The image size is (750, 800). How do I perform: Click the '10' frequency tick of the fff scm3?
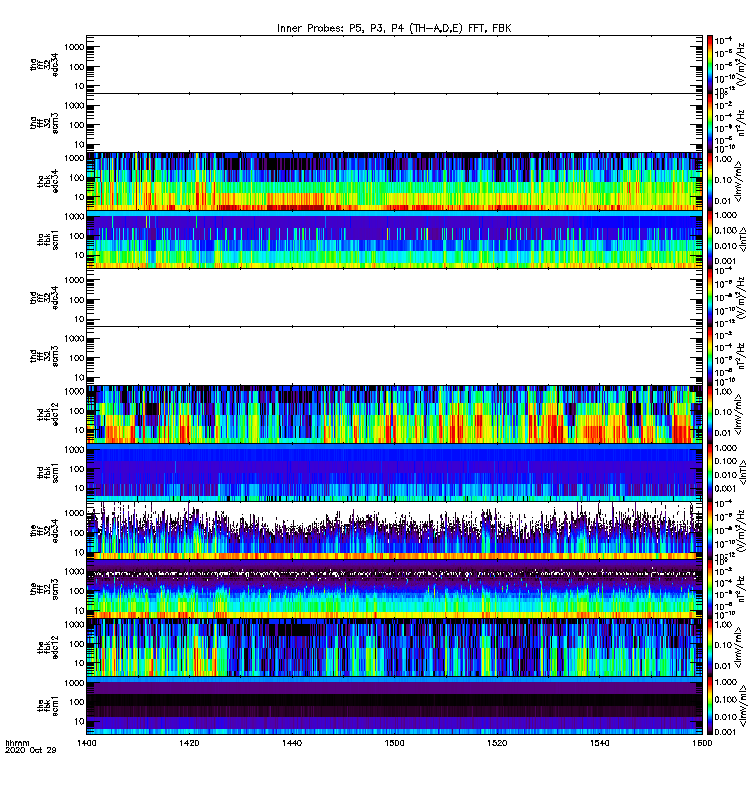[x=79, y=611]
